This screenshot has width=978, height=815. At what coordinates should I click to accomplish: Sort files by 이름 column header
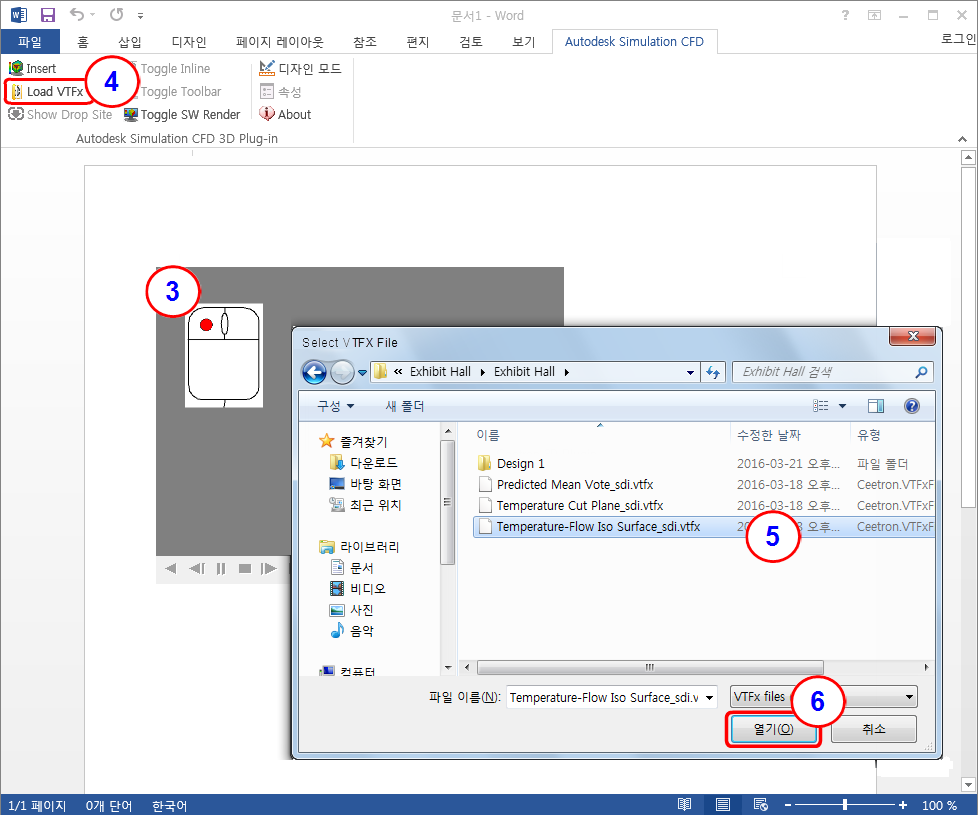pos(488,435)
